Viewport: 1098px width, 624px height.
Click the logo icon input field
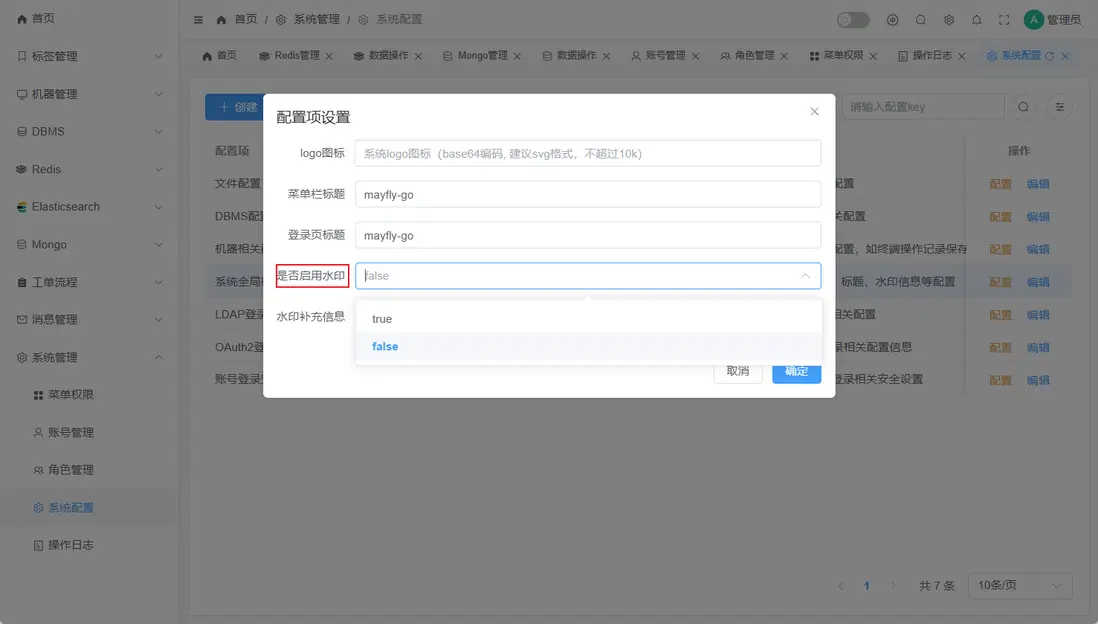(x=588, y=153)
